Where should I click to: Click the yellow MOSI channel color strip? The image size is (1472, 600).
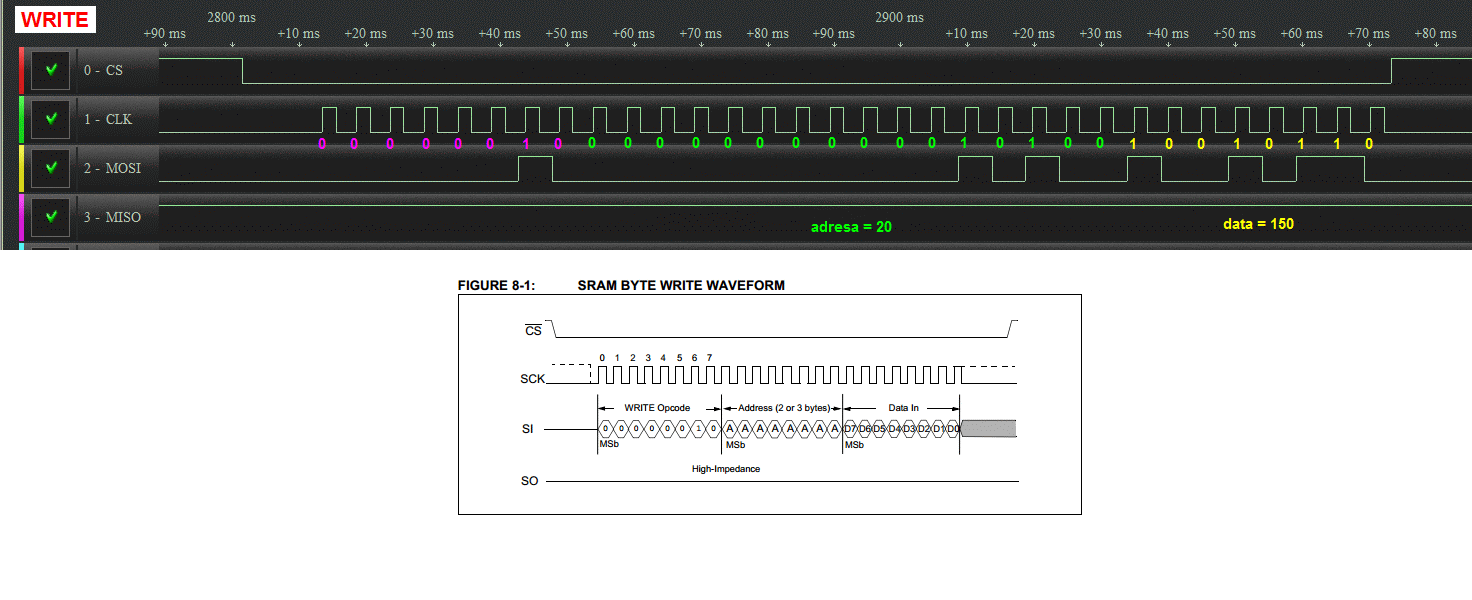tap(21, 168)
